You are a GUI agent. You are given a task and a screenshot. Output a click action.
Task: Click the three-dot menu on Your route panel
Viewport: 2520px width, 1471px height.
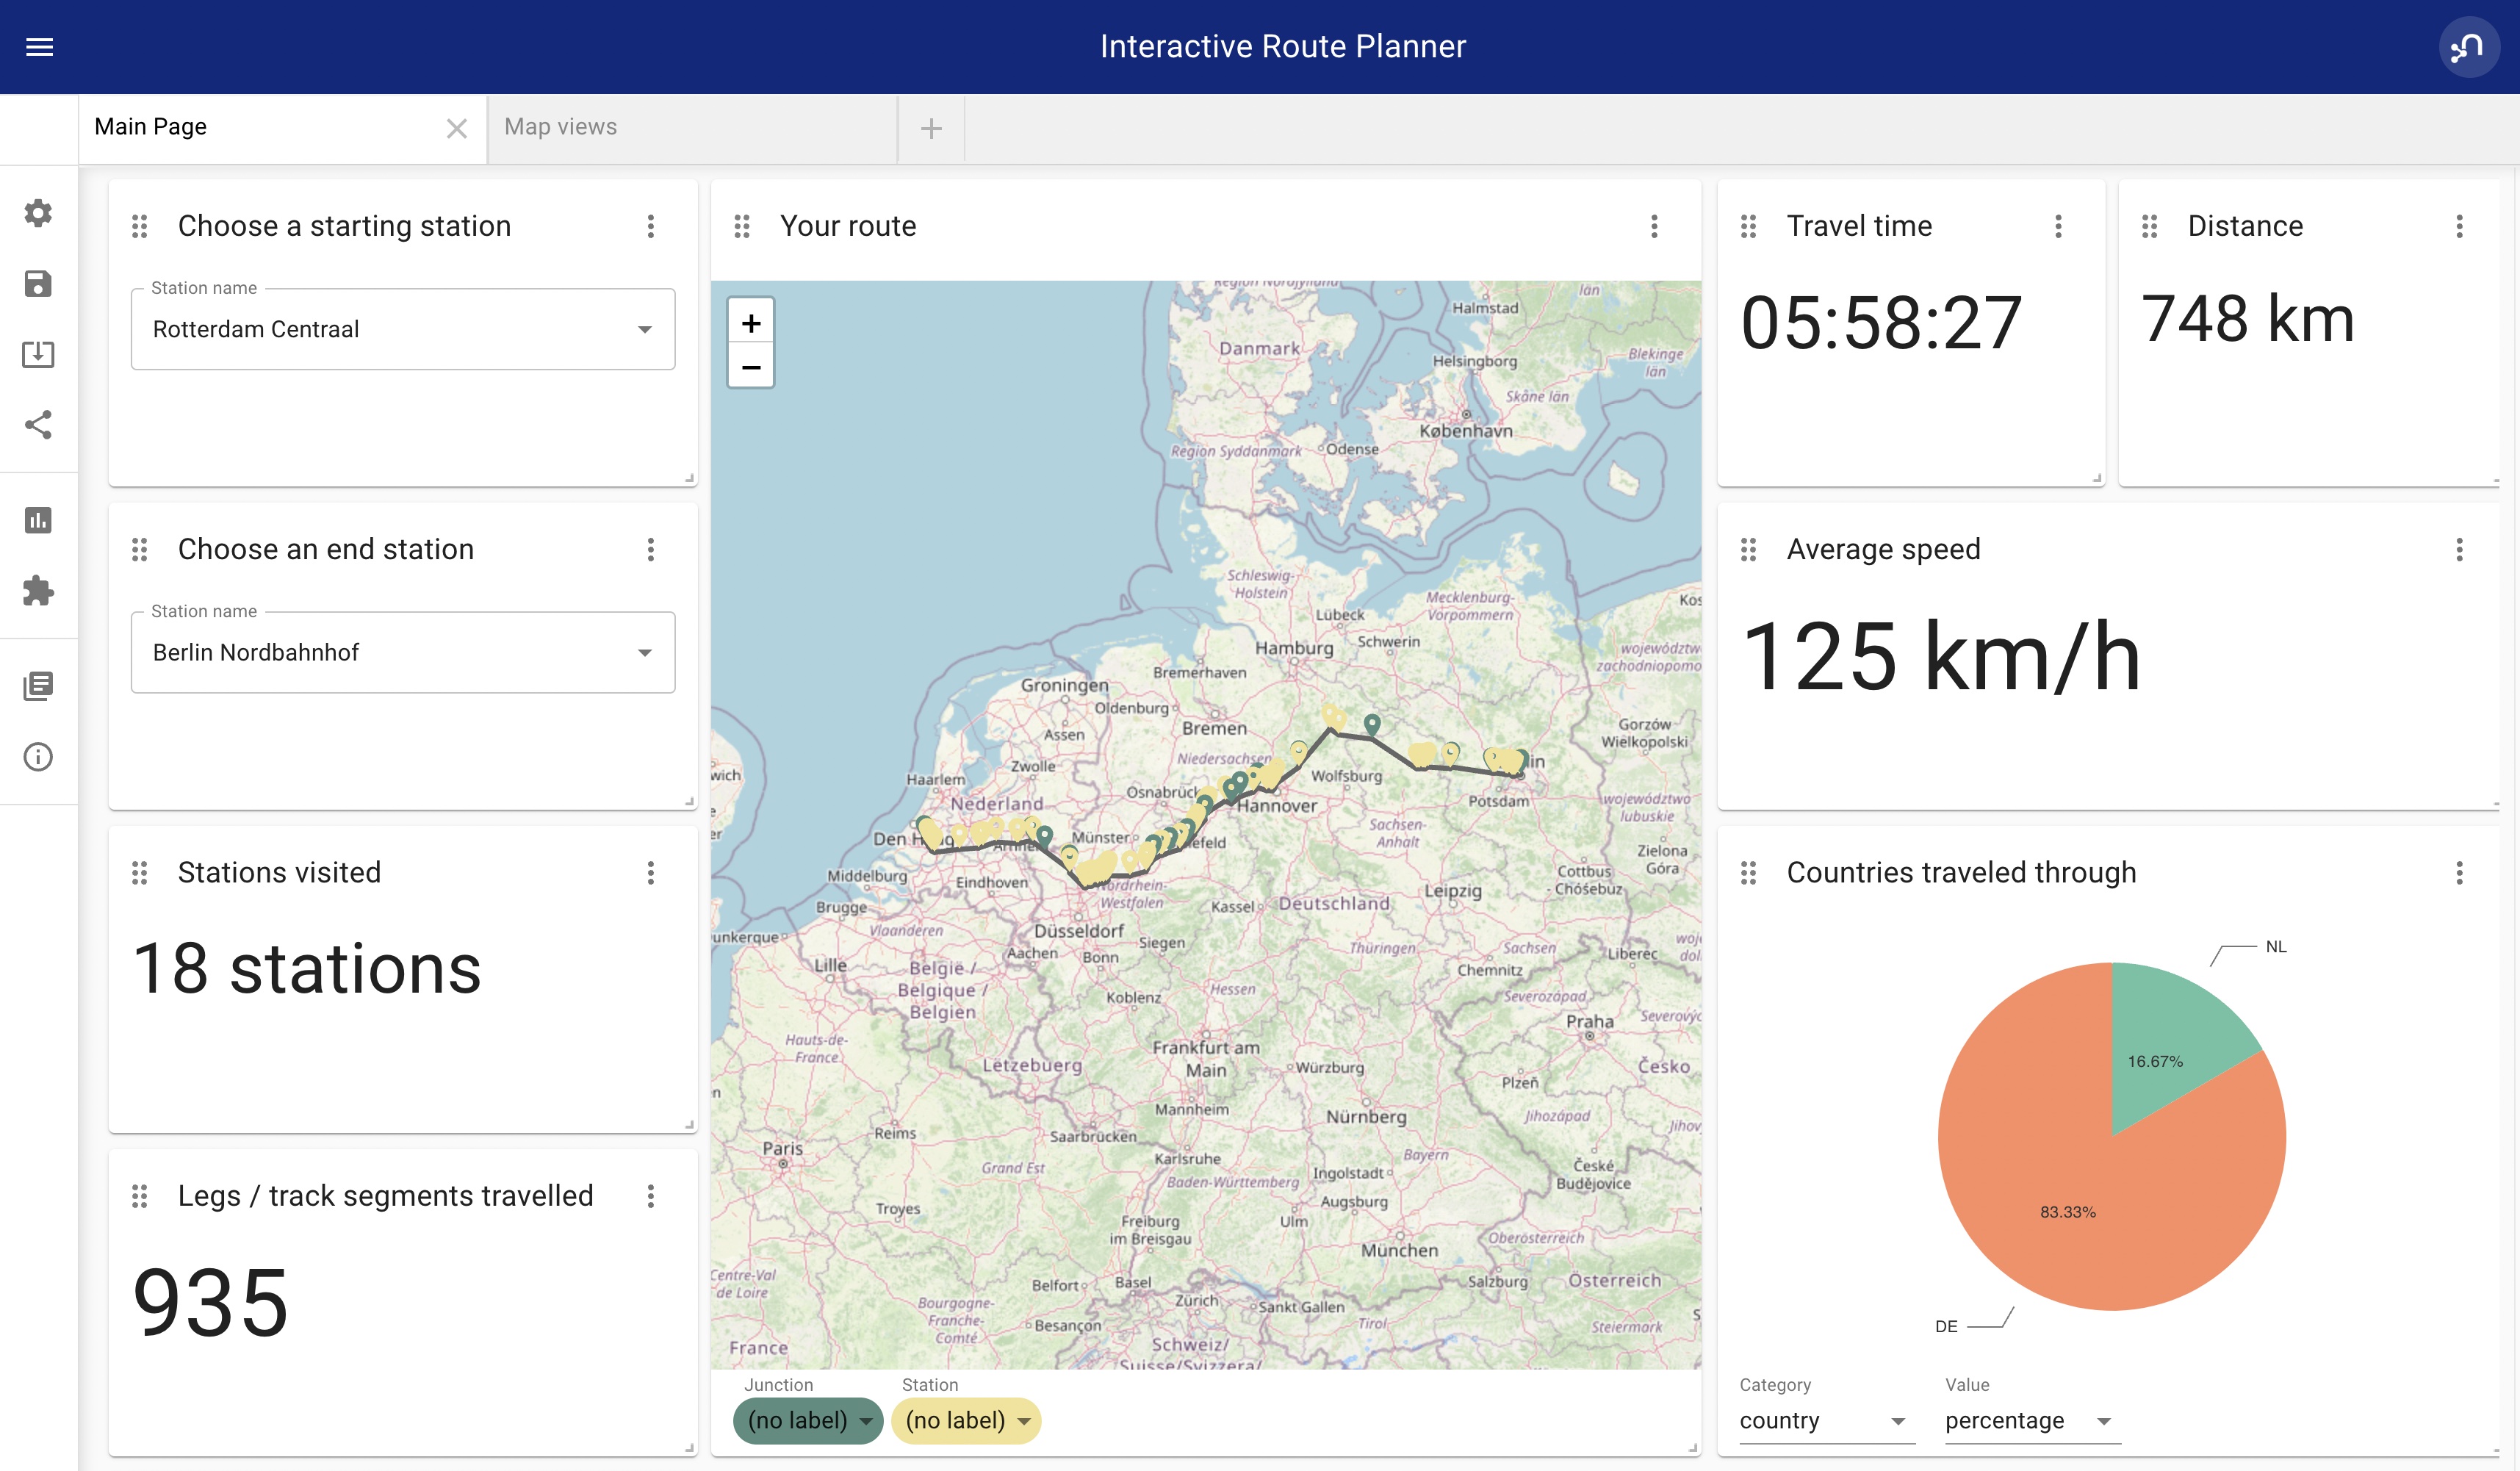tap(1655, 226)
